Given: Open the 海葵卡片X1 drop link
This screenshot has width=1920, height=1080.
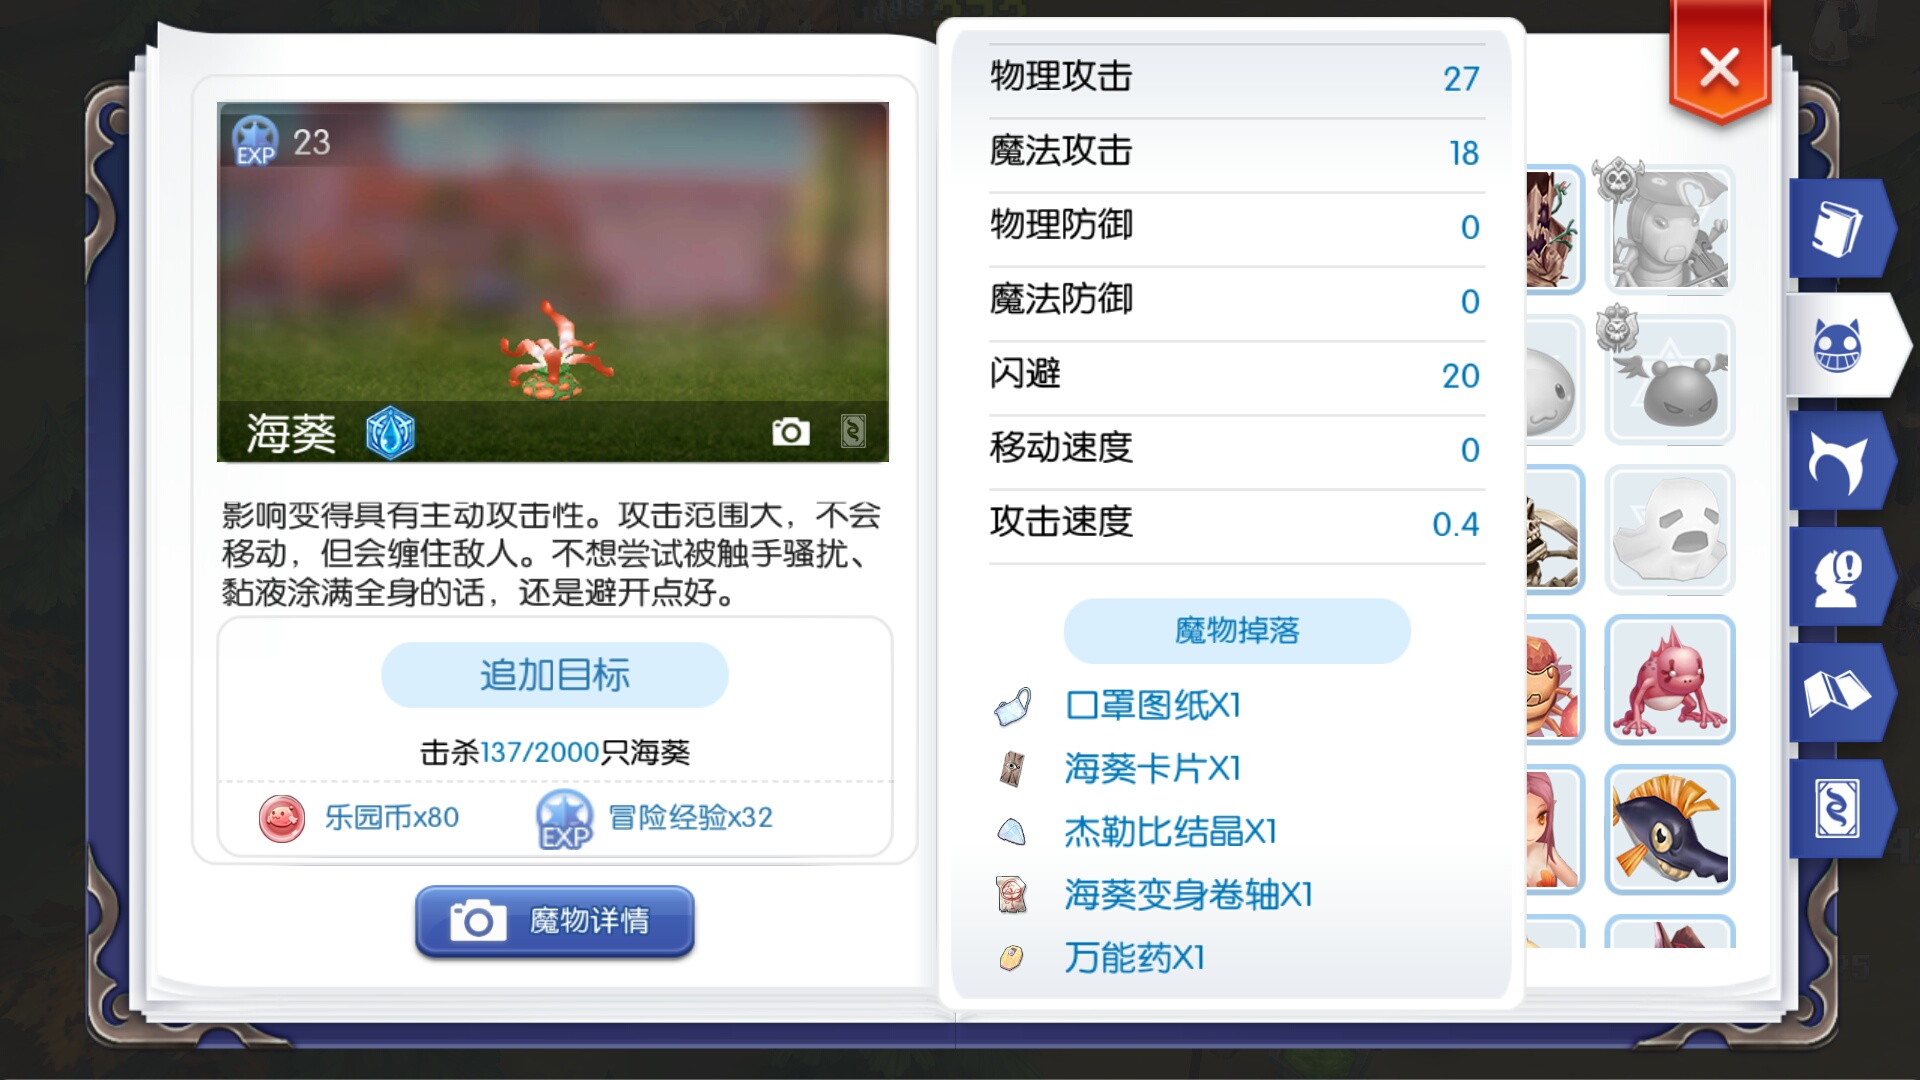Looking at the screenshot, I should [x=1153, y=769].
